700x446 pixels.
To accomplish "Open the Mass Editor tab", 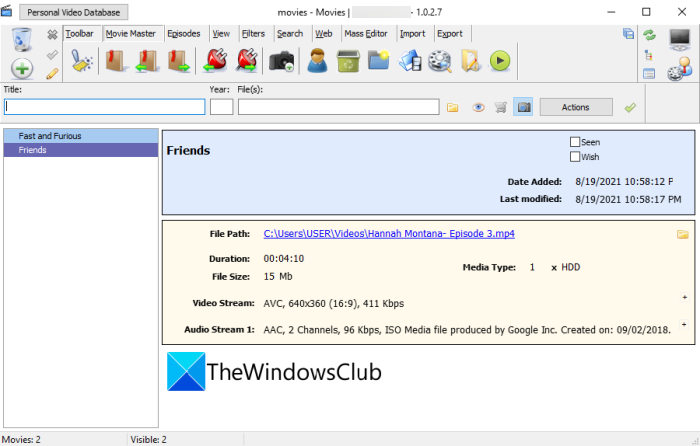I will click(x=366, y=33).
